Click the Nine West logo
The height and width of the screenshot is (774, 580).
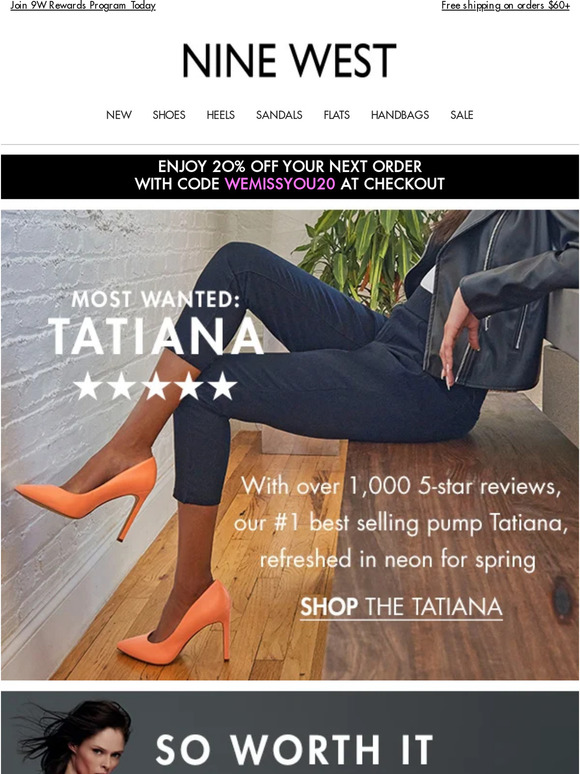pos(289,60)
